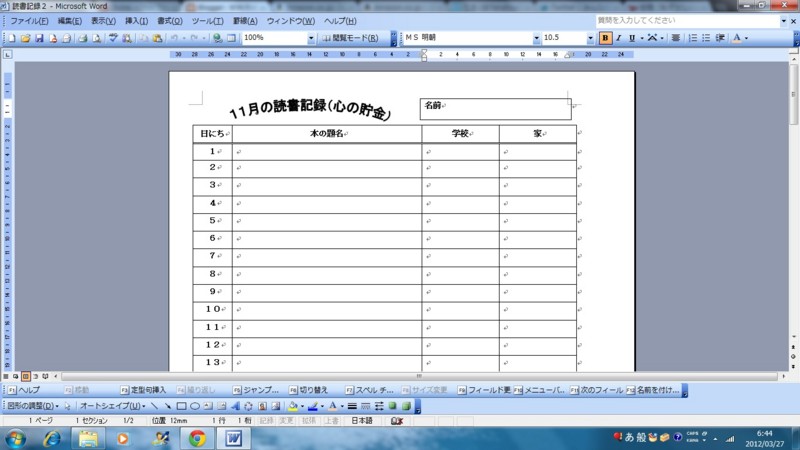The height and width of the screenshot is (450, 800).
Task: Click the Print icon in standard toolbar
Action: 83,38
